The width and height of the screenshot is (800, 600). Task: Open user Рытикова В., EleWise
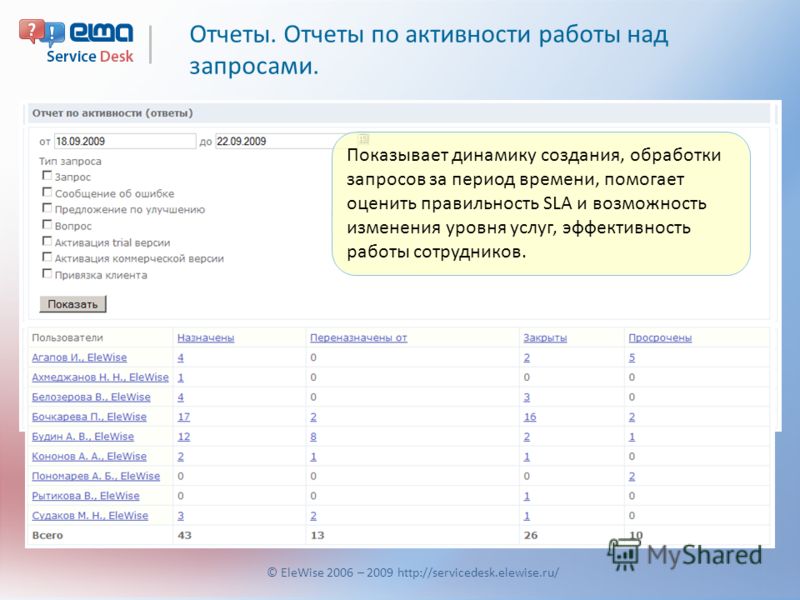(85, 496)
